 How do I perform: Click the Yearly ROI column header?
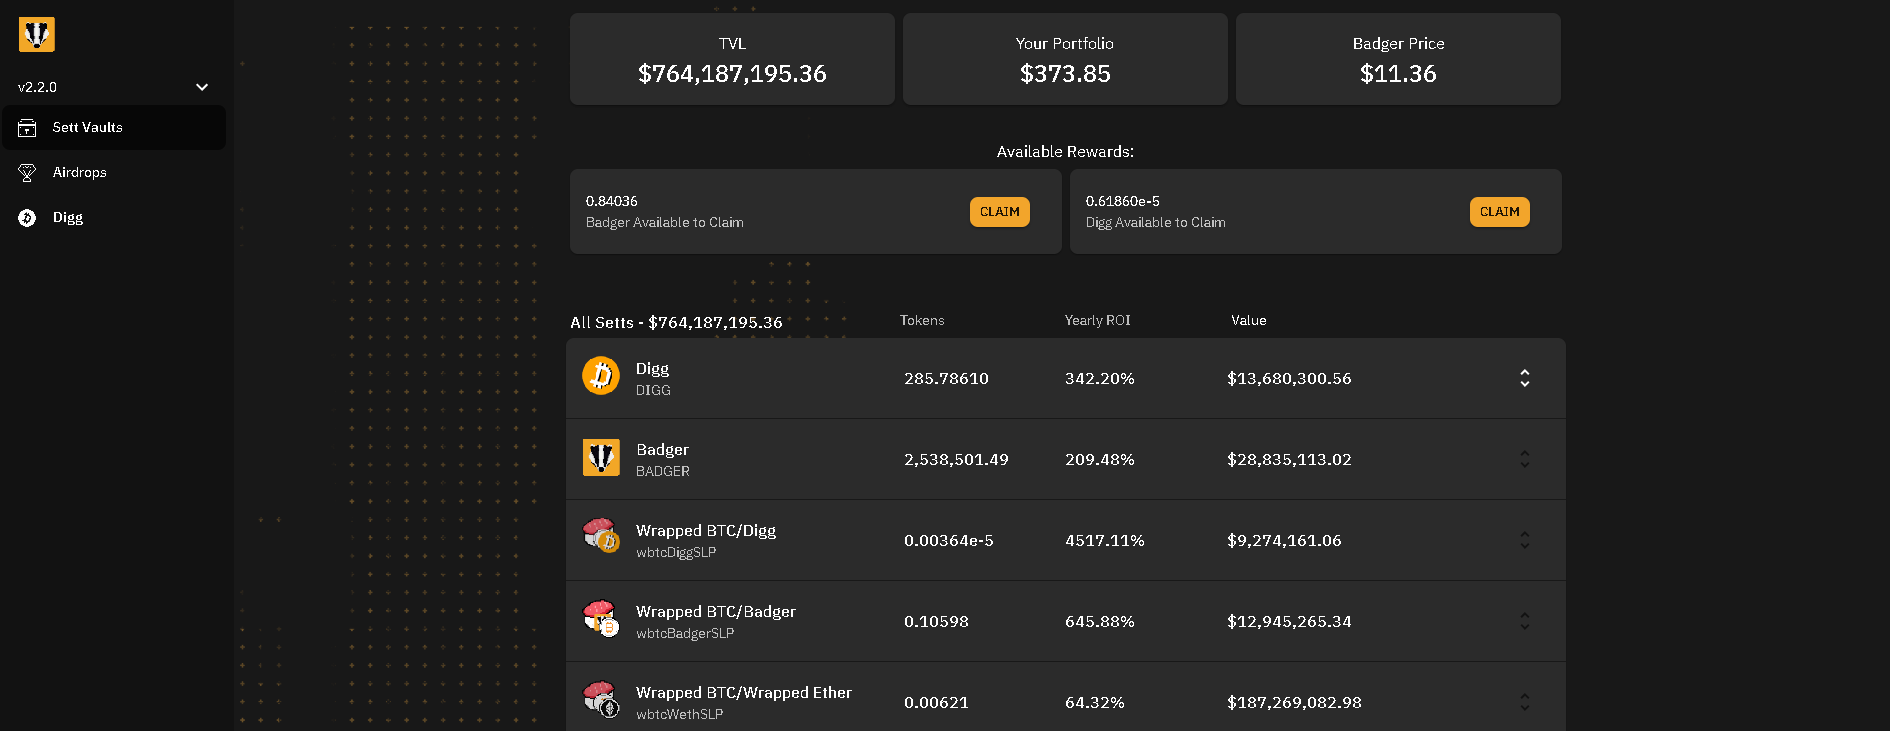pyautogui.click(x=1097, y=320)
